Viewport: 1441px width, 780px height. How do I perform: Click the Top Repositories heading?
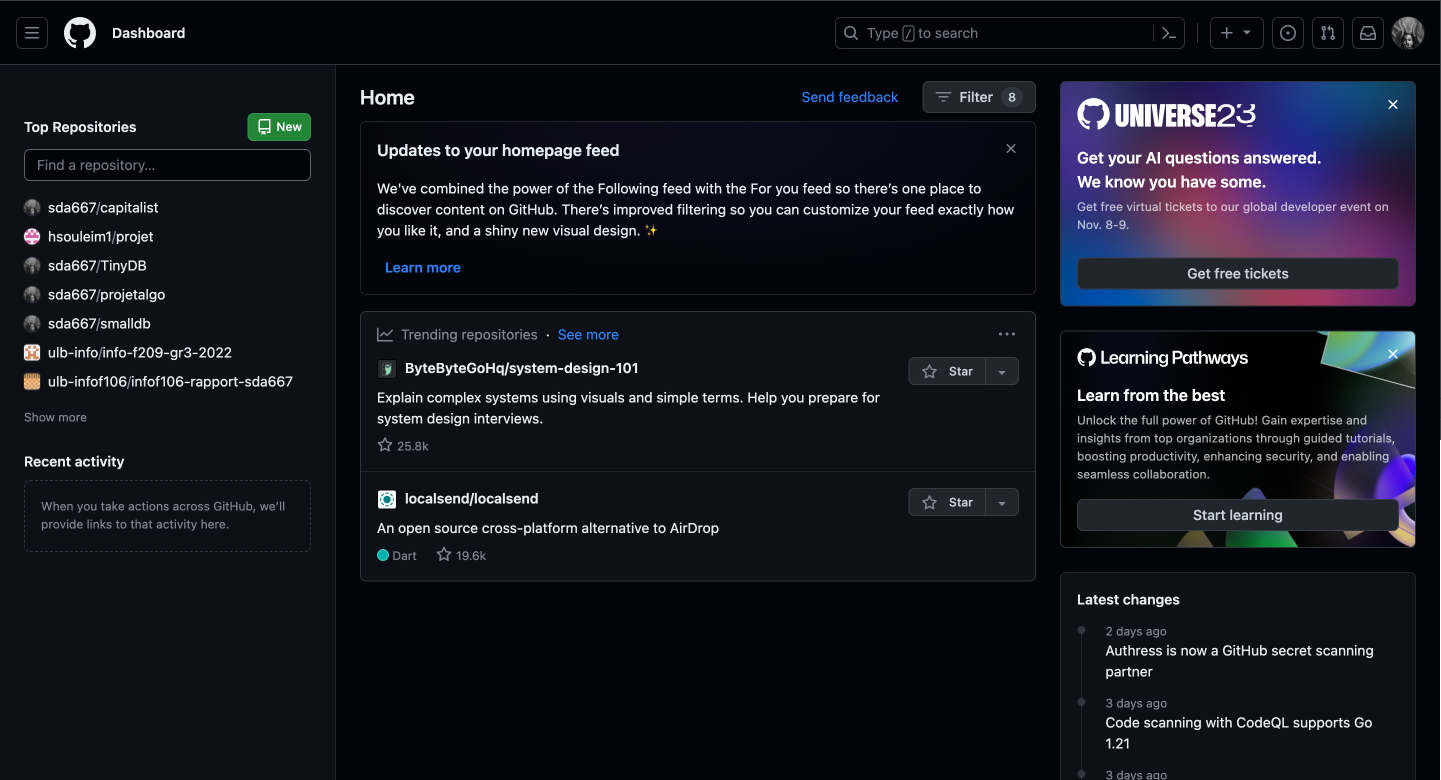click(80, 127)
